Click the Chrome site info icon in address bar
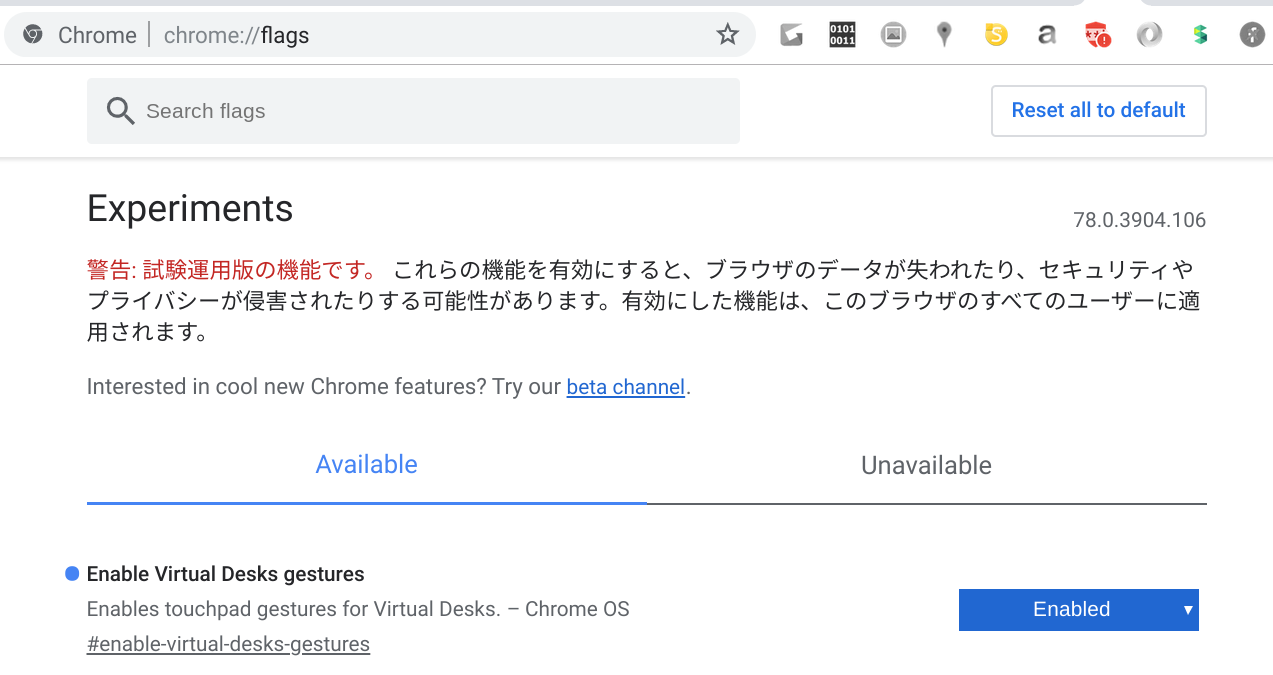 pyautogui.click(x=33, y=35)
